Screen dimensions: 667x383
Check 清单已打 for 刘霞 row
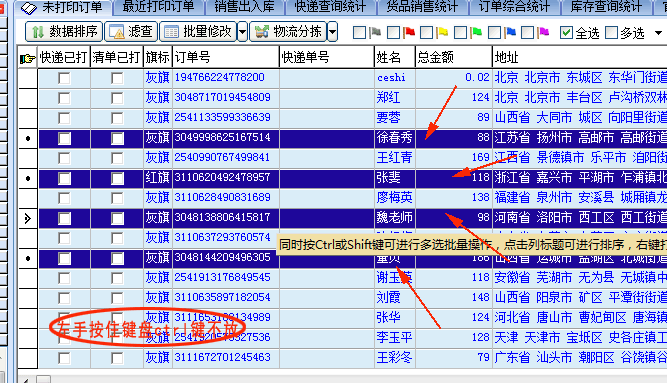(117, 298)
